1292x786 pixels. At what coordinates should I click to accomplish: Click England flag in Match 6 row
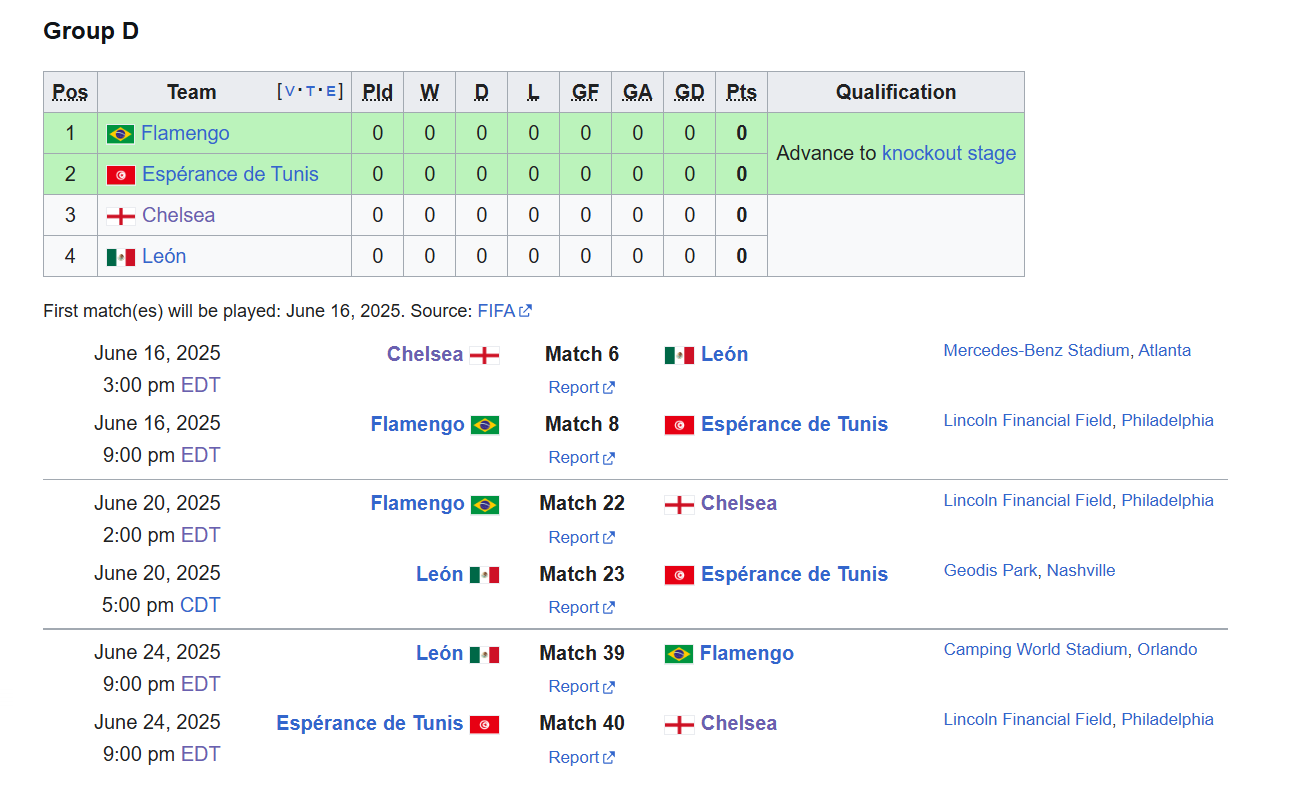click(484, 355)
